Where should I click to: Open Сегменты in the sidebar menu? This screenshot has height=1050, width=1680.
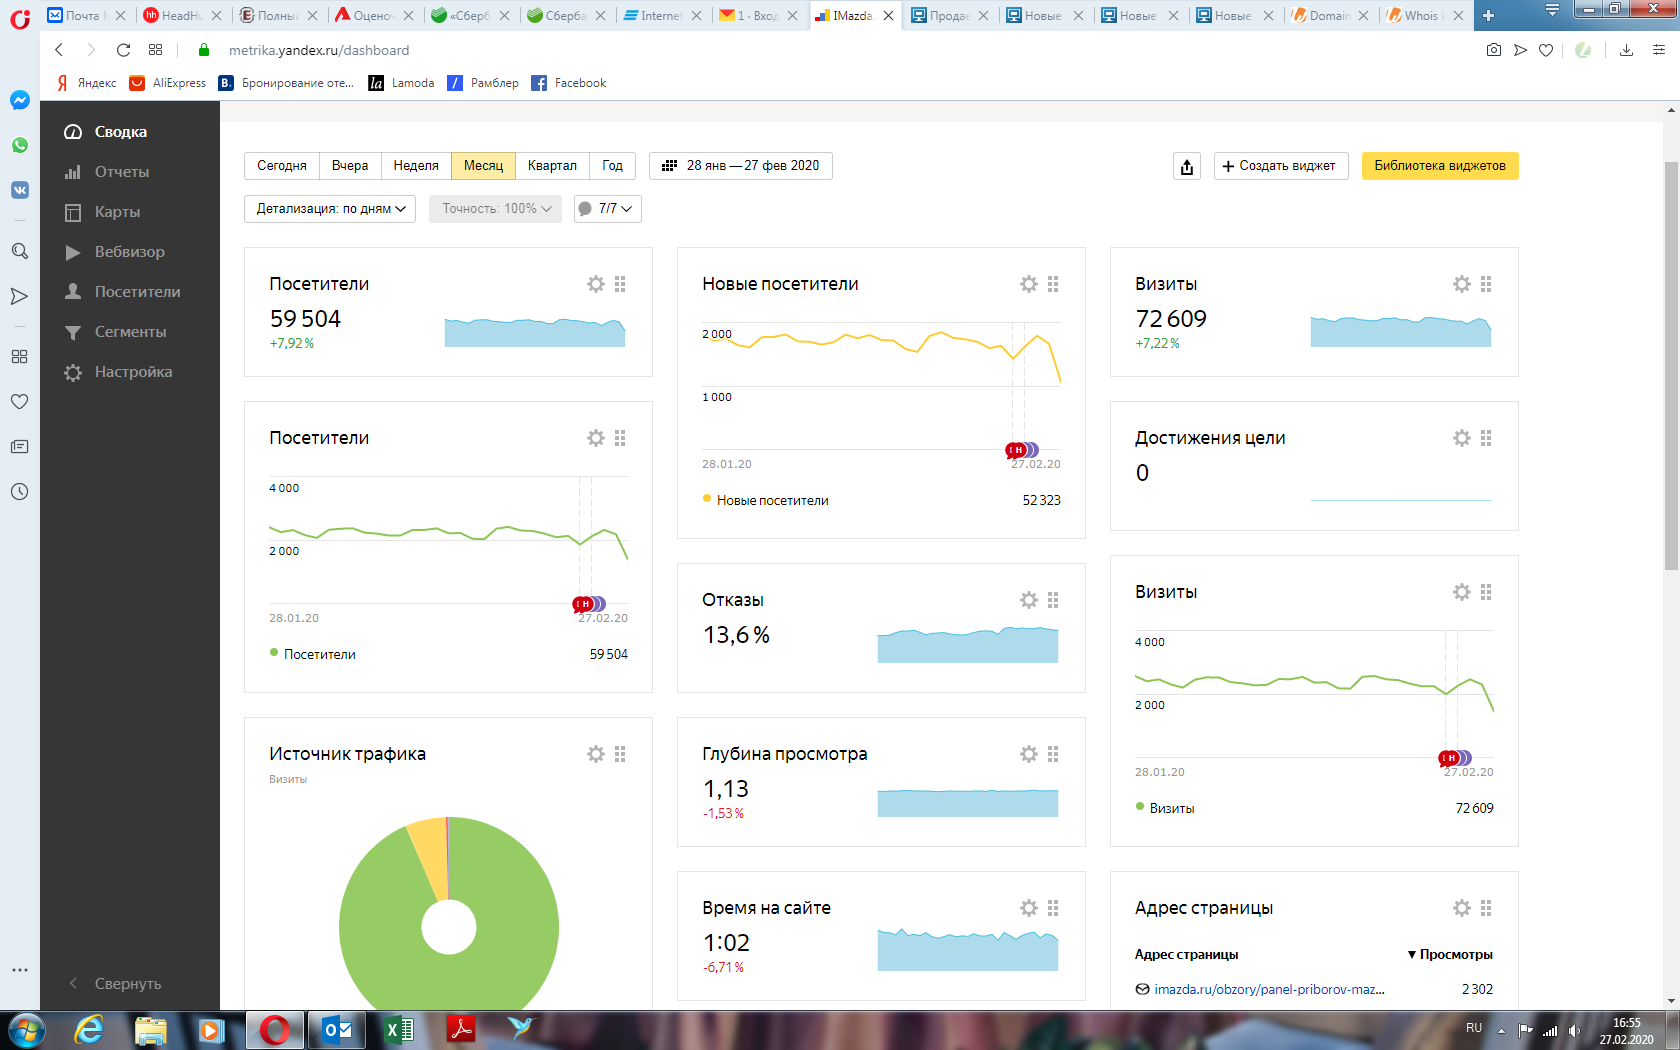click(130, 332)
